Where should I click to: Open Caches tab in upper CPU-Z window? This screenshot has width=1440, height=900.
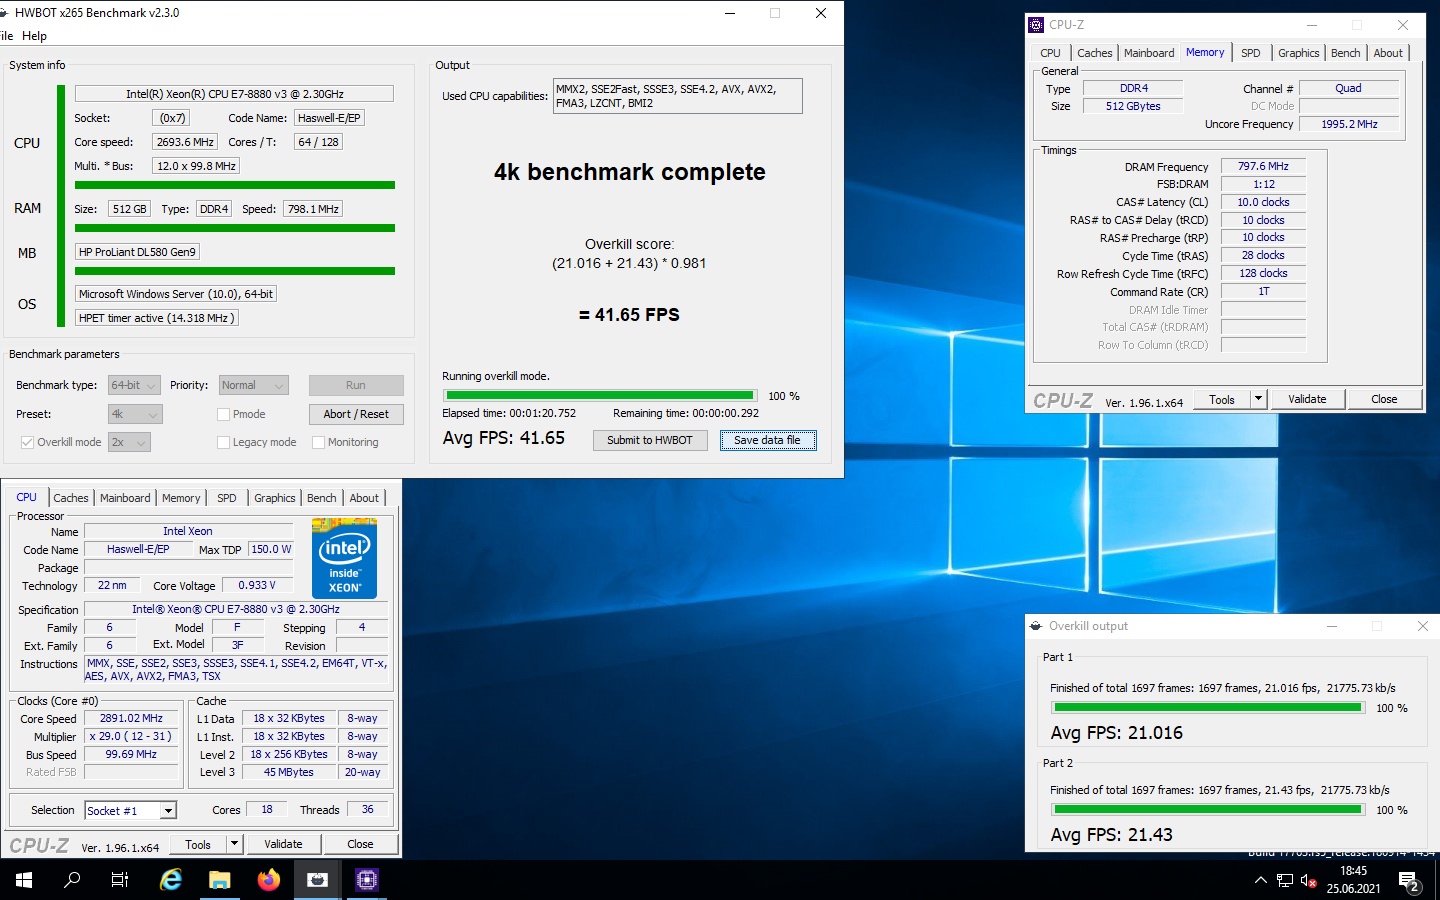(x=1094, y=53)
